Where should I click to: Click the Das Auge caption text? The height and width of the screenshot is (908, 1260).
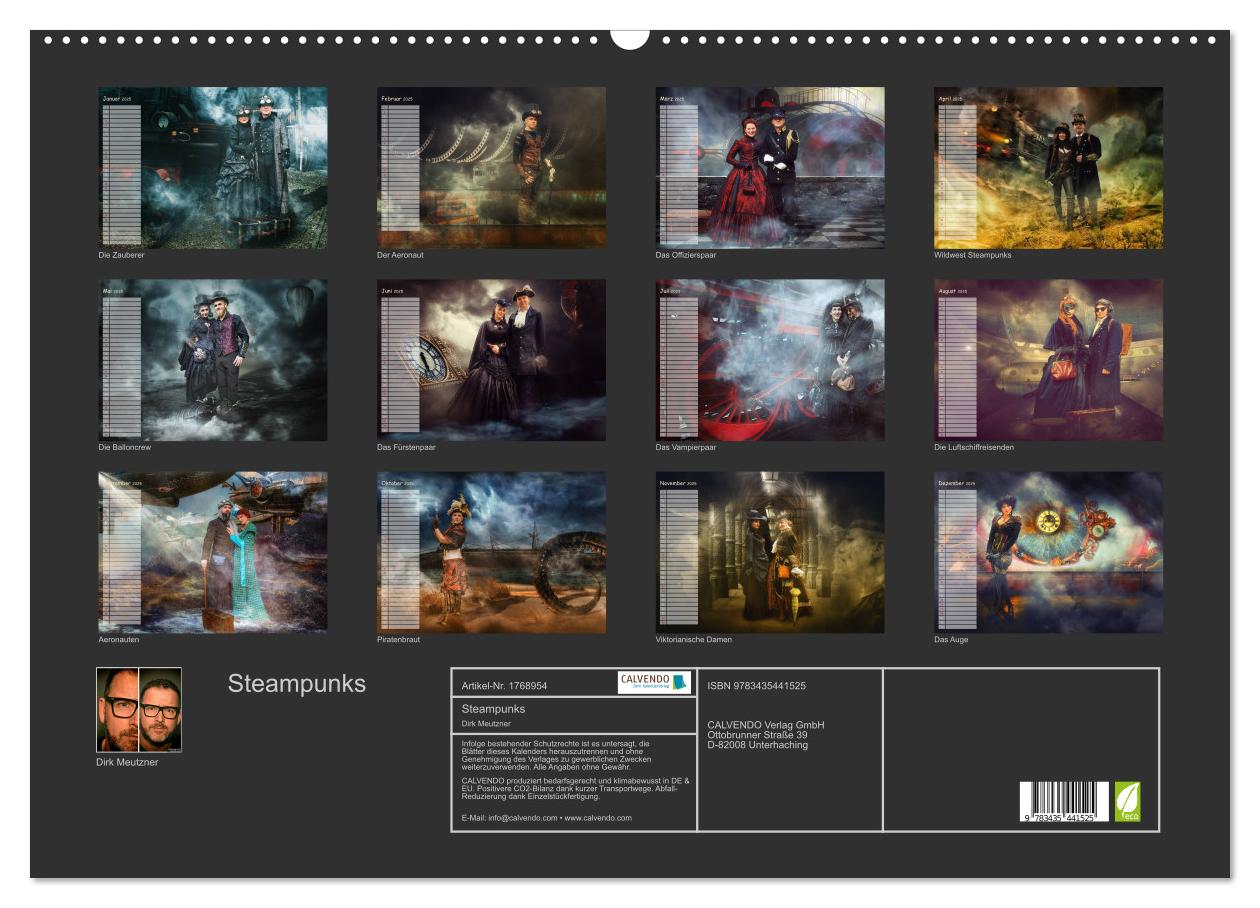coord(951,640)
